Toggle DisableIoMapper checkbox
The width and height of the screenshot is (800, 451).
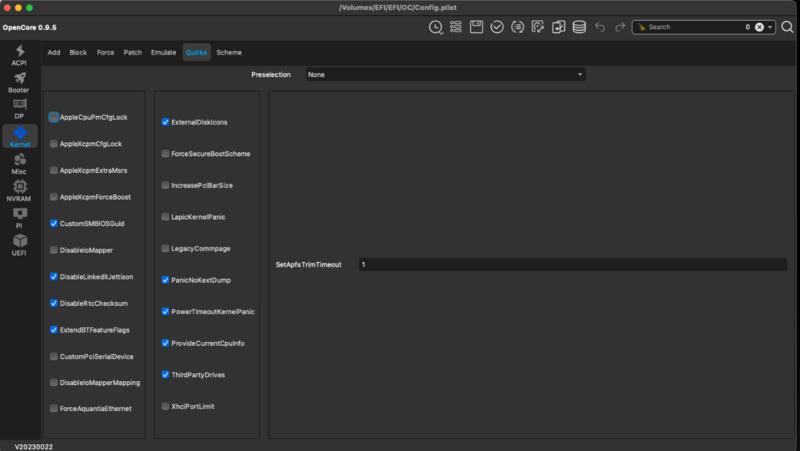[54, 250]
